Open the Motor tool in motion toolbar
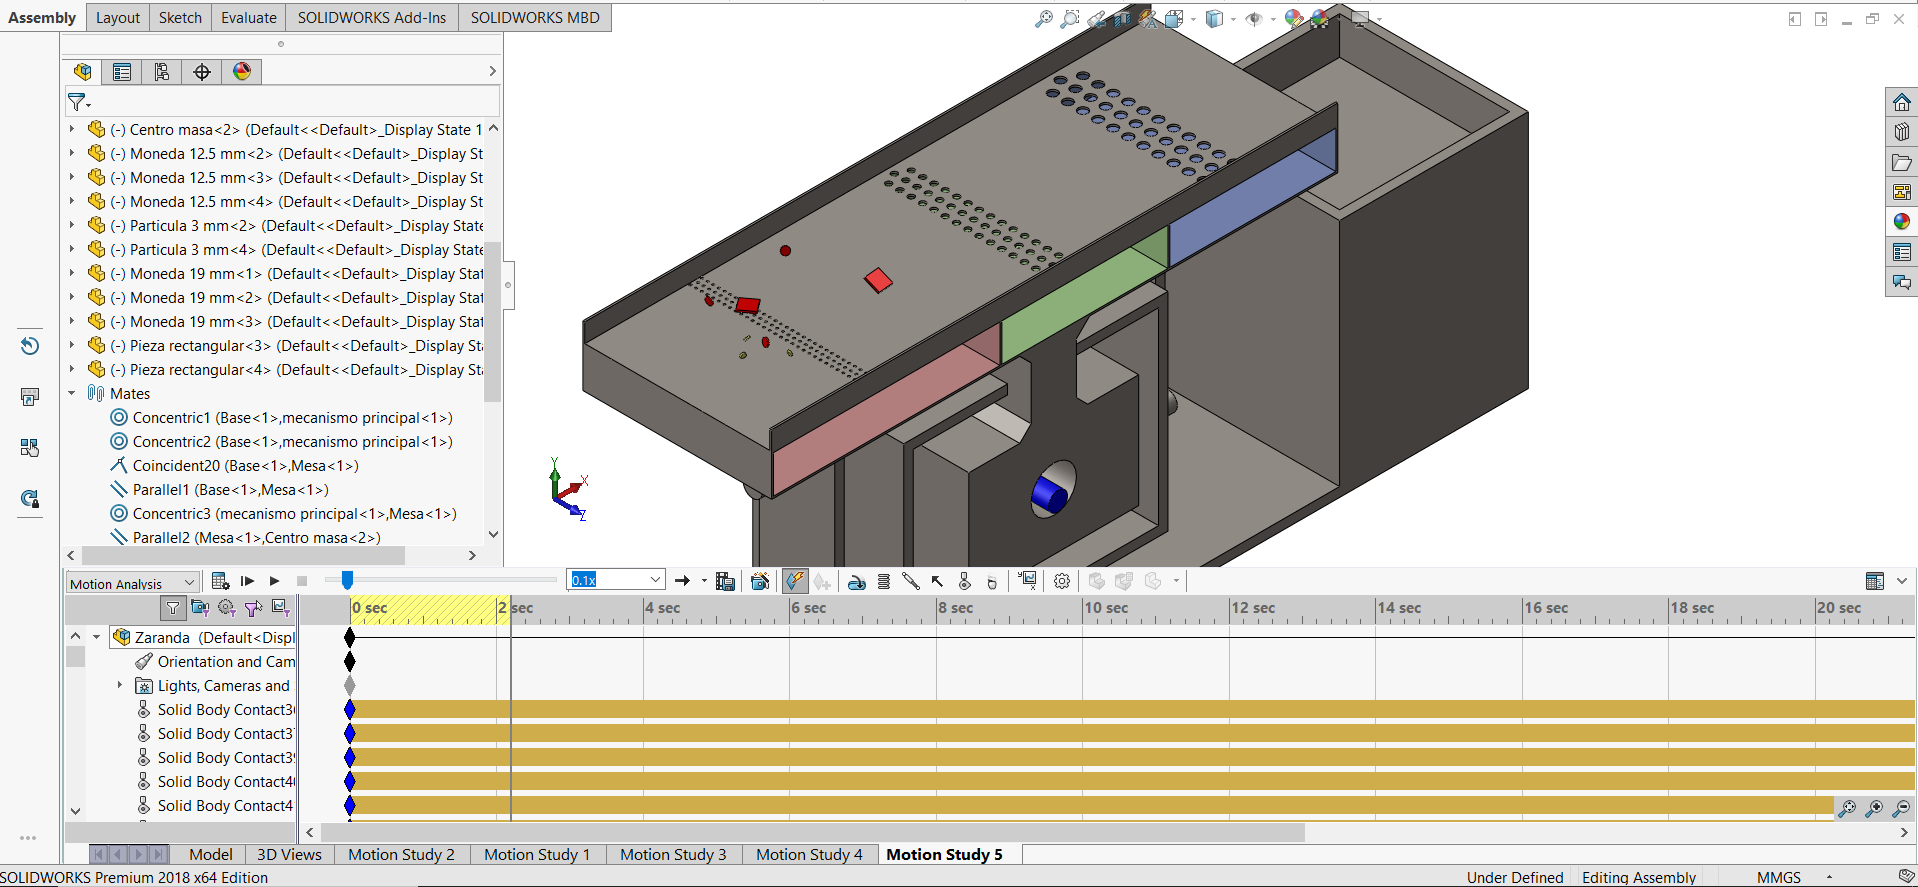Screen dimensions: 1918x887 pyautogui.click(x=857, y=581)
